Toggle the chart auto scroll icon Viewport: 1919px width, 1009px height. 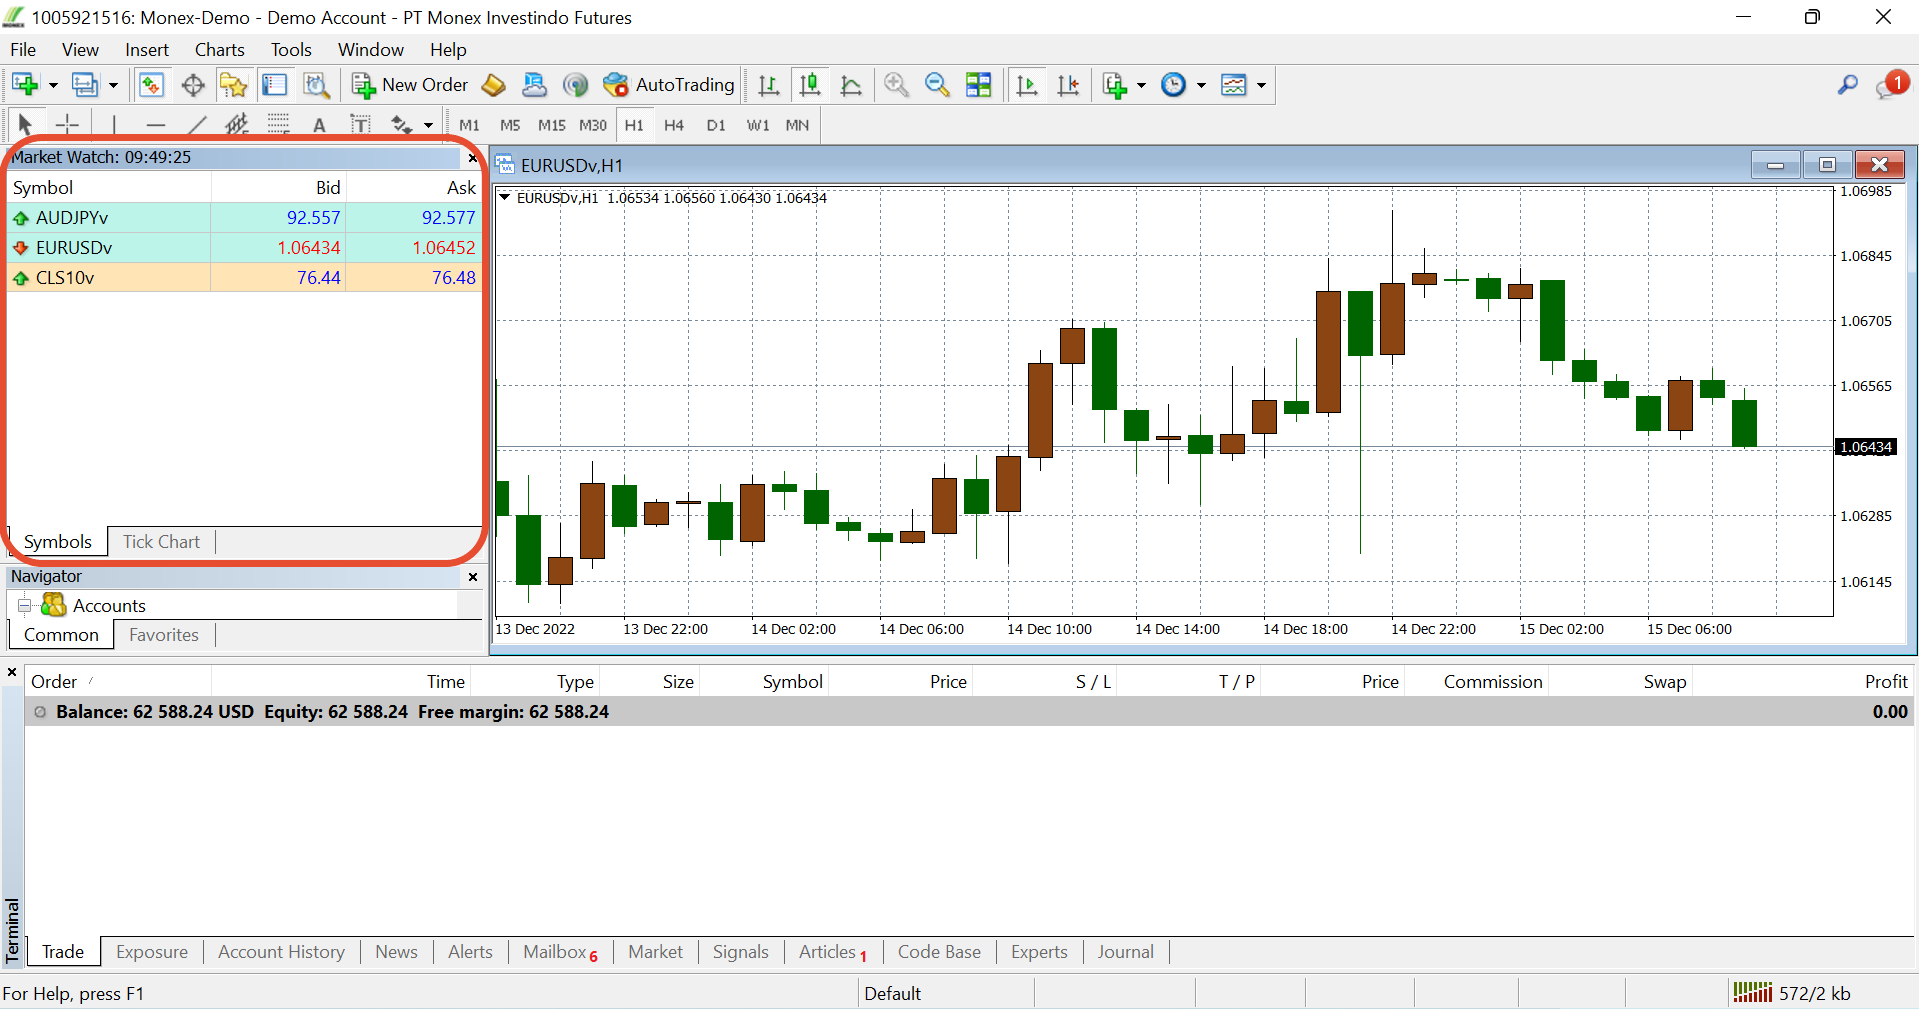[x=1027, y=85]
